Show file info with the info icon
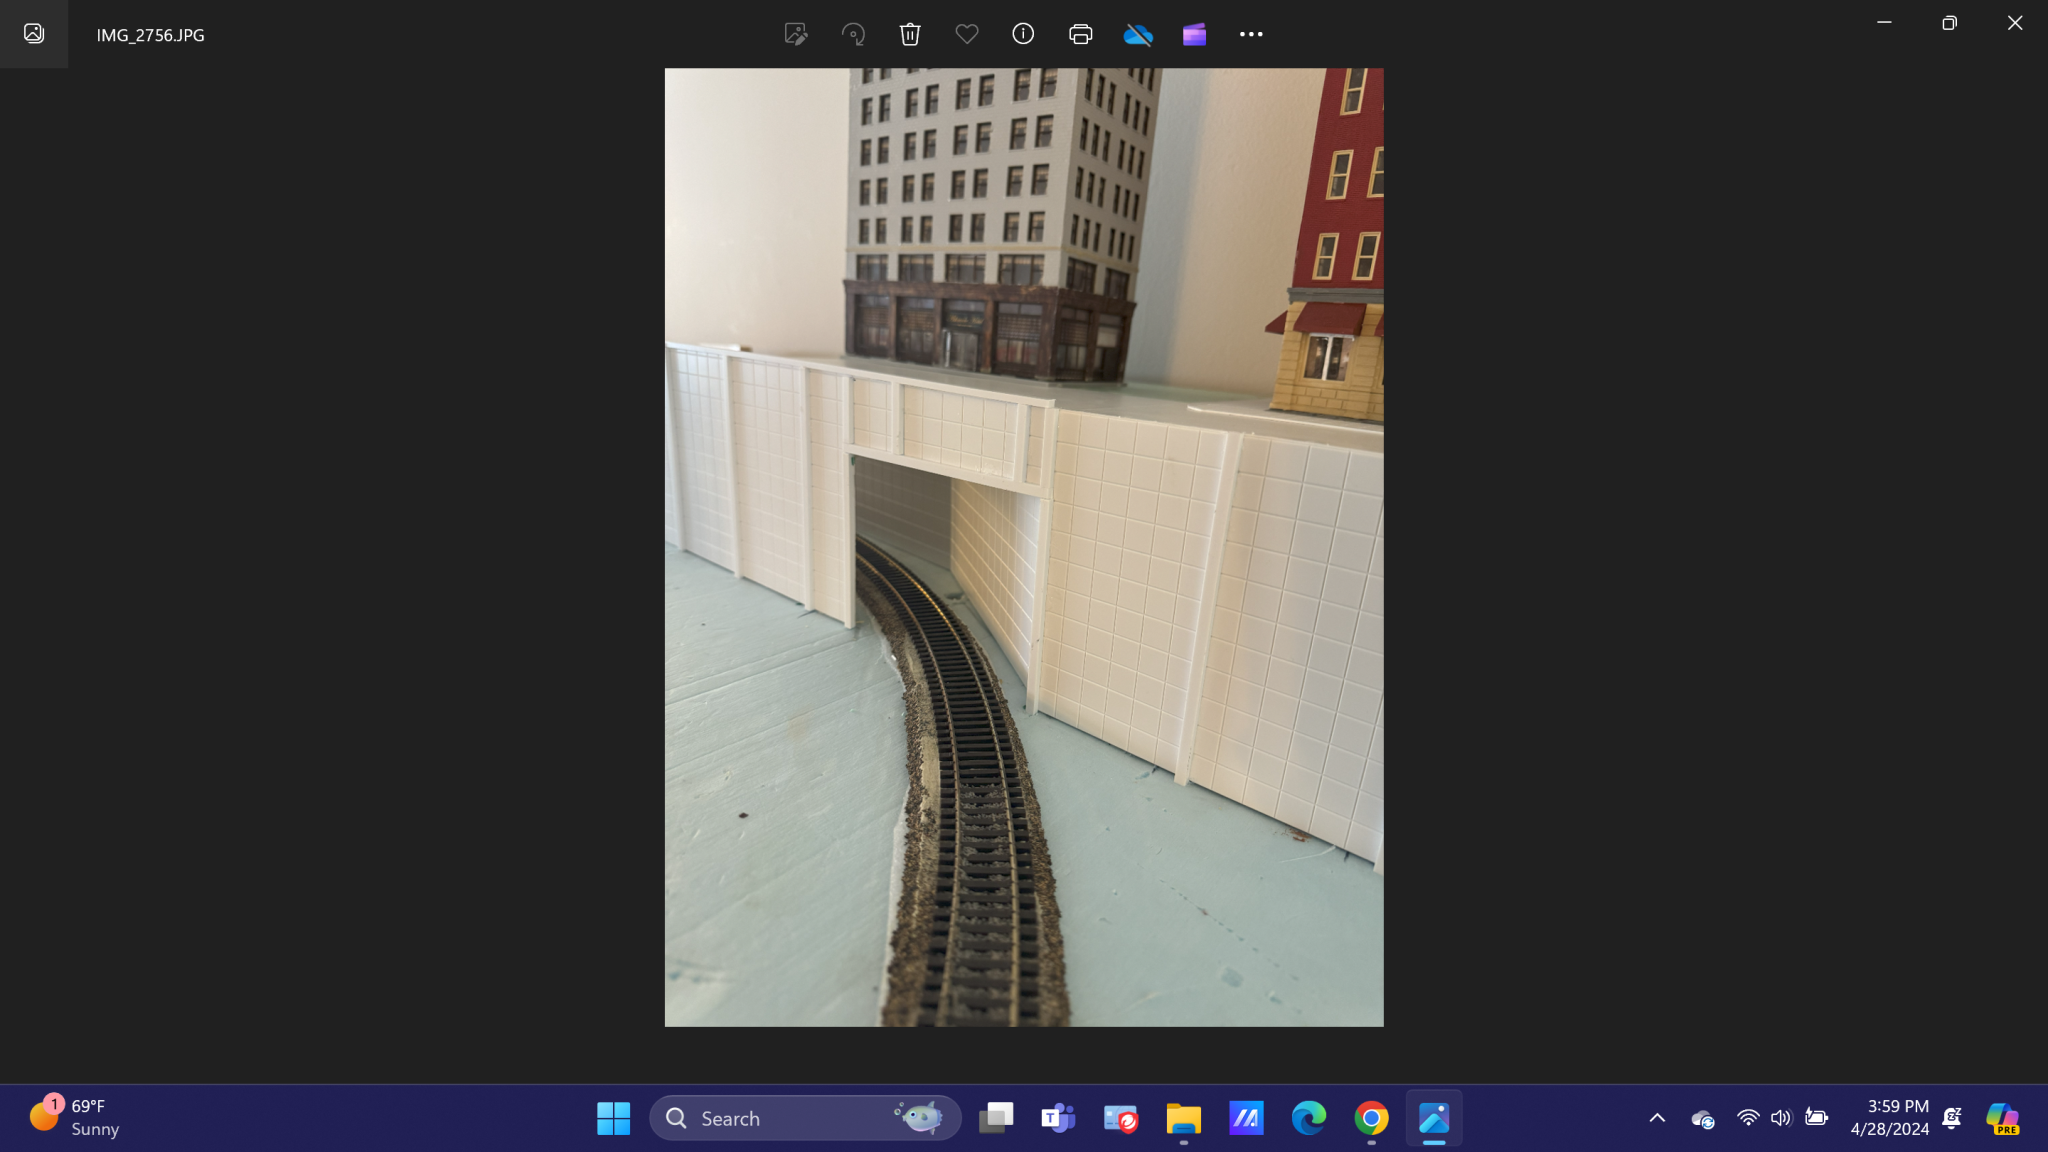 (x=1023, y=34)
